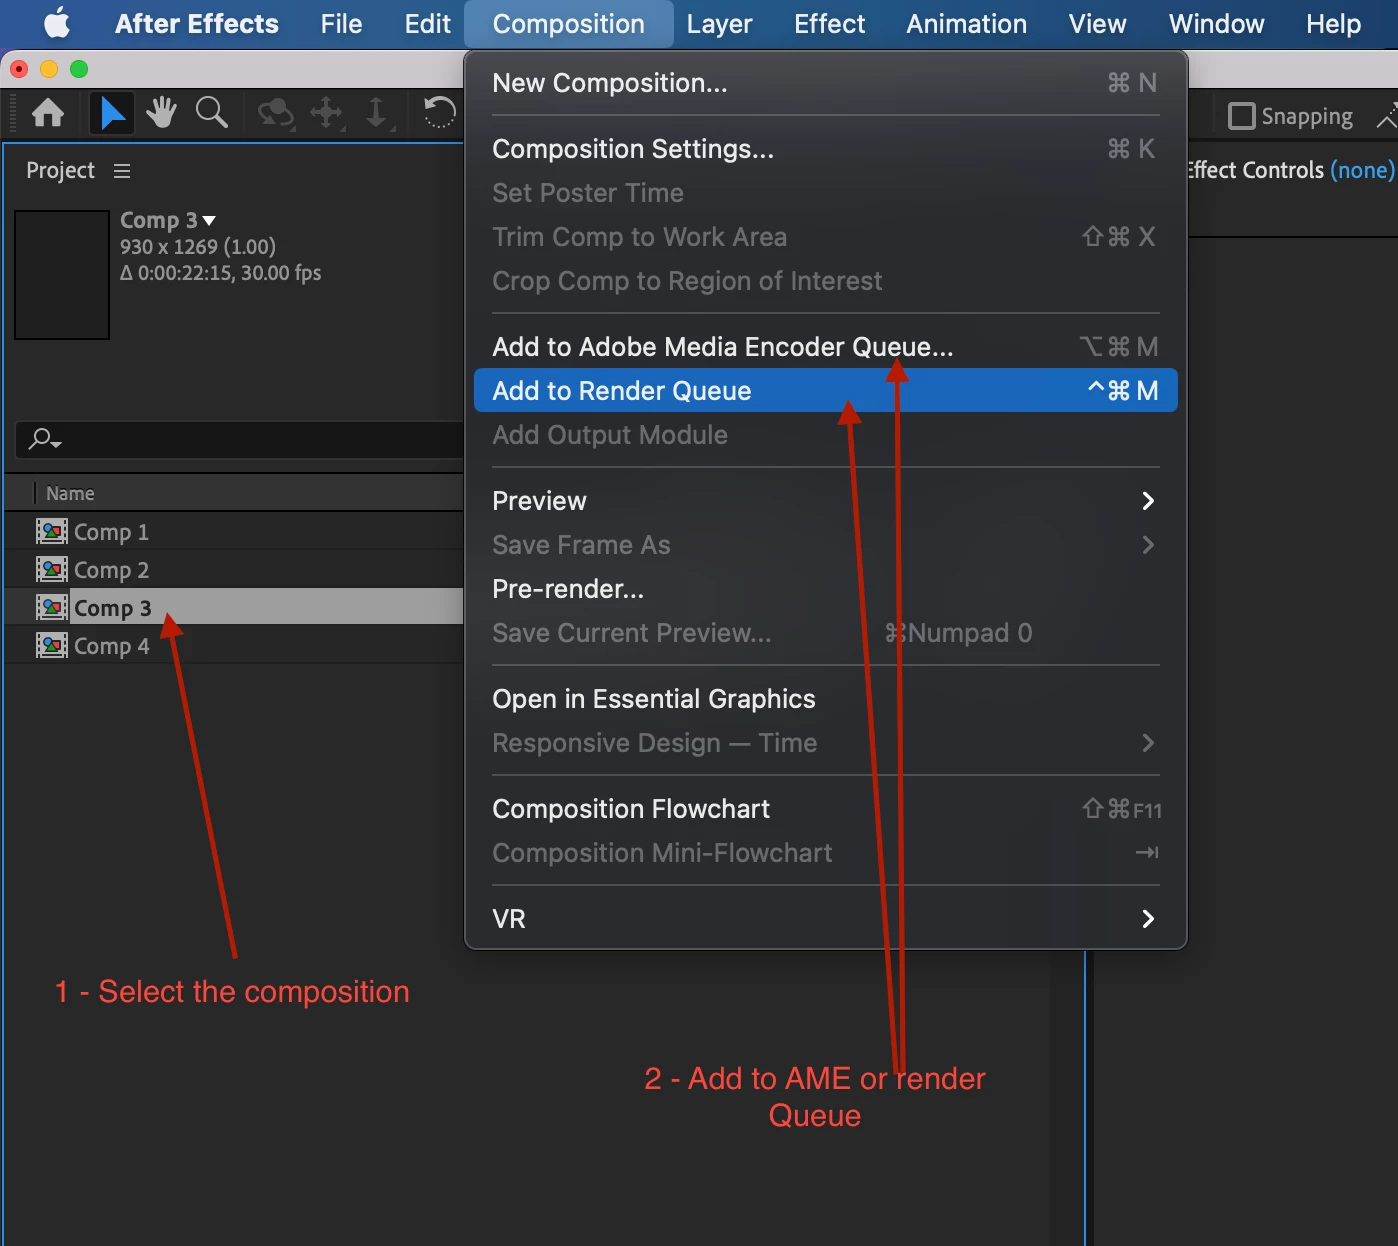The width and height of the screenshot is (1398, 1246).
Task: Click the Comp 3 composition icon
Action: coord(52,607)
